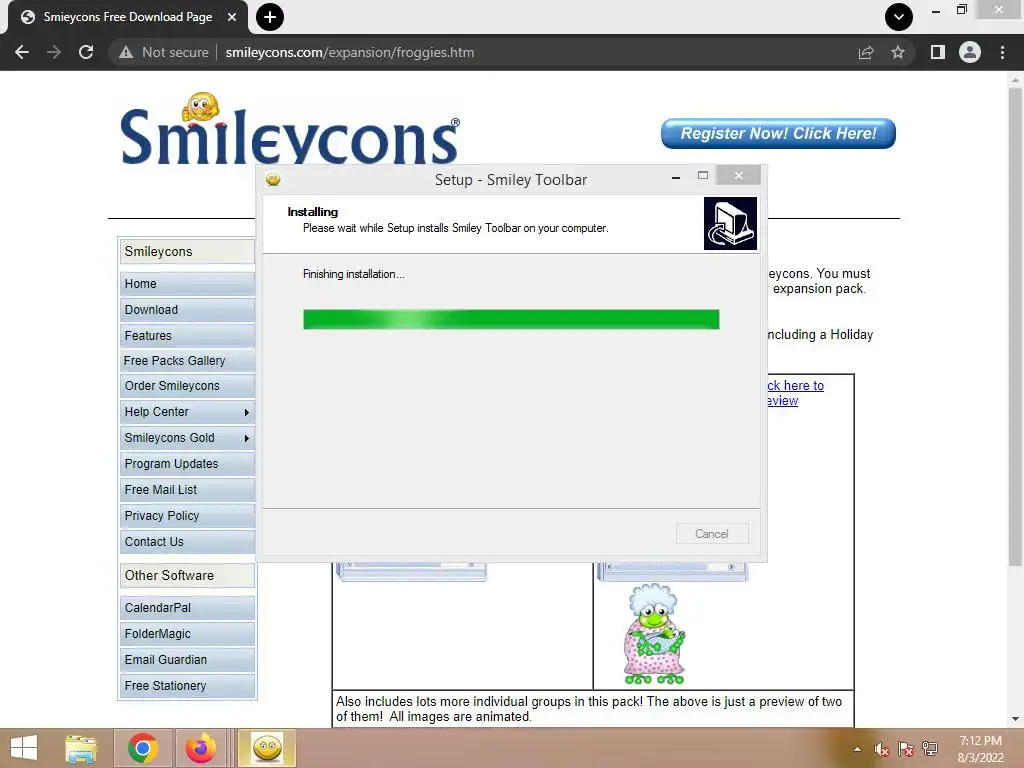
Task: Click the installer computer graphic icon
Action: click(730, 223)
